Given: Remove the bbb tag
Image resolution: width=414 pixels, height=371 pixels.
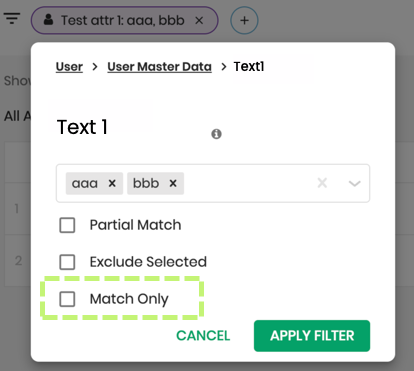Looking at the screenshot, I should (x=173, y=183).
